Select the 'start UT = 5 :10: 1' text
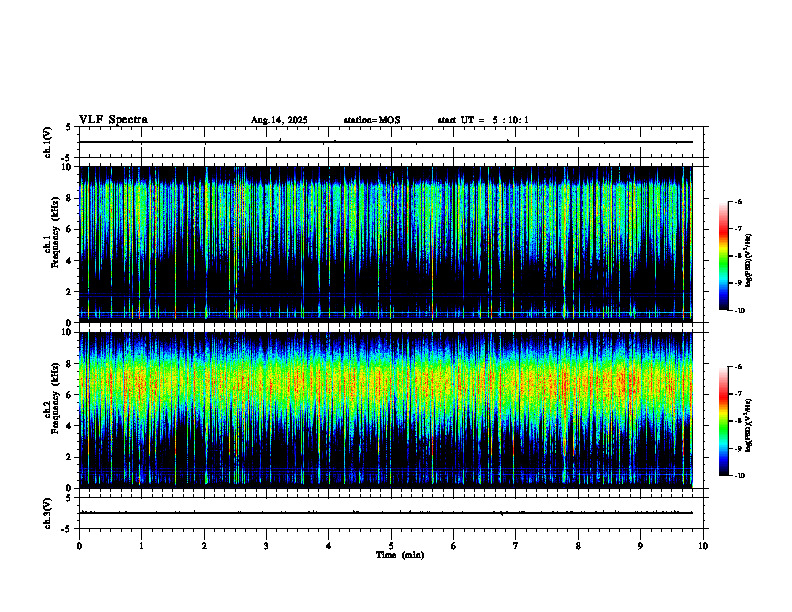This screenshot has width=792, height=612. 483,120
